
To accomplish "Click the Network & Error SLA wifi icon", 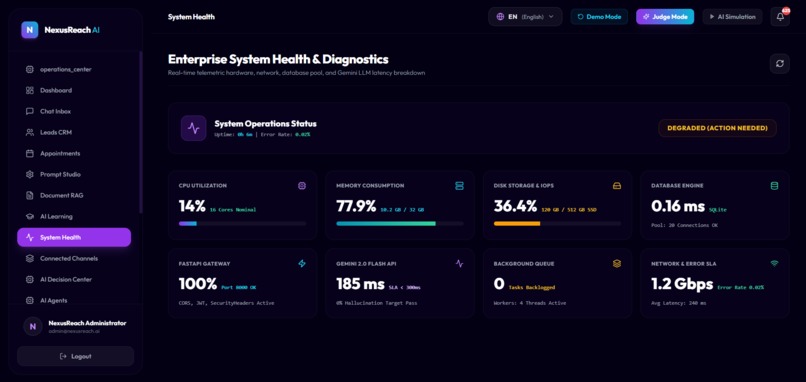I will pyautogui.click(x=774, y=264).
